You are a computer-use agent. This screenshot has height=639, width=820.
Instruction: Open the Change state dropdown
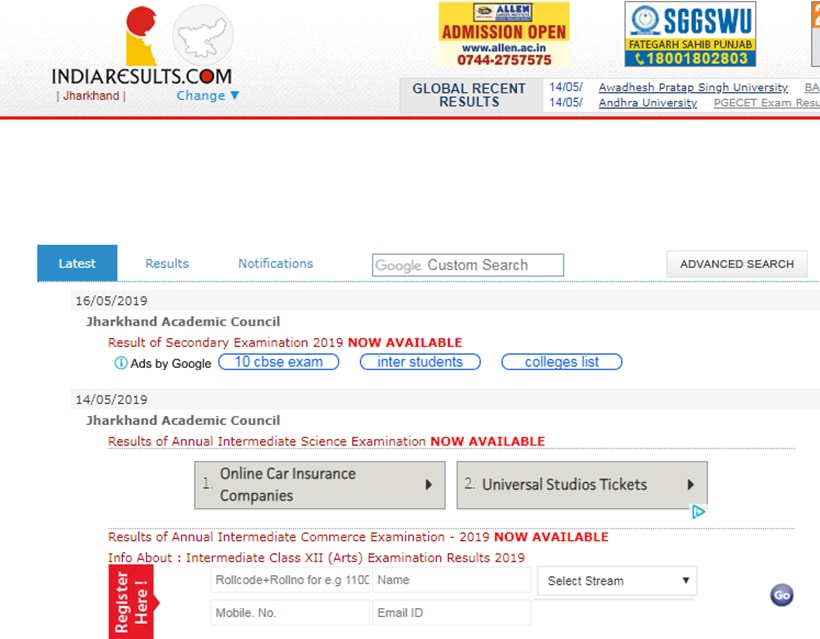point(208,96)
